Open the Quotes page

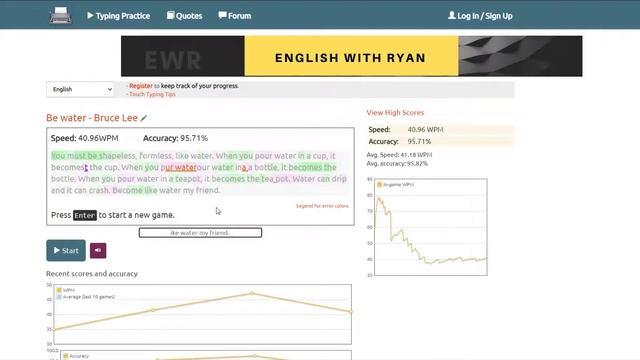point(184,16)
